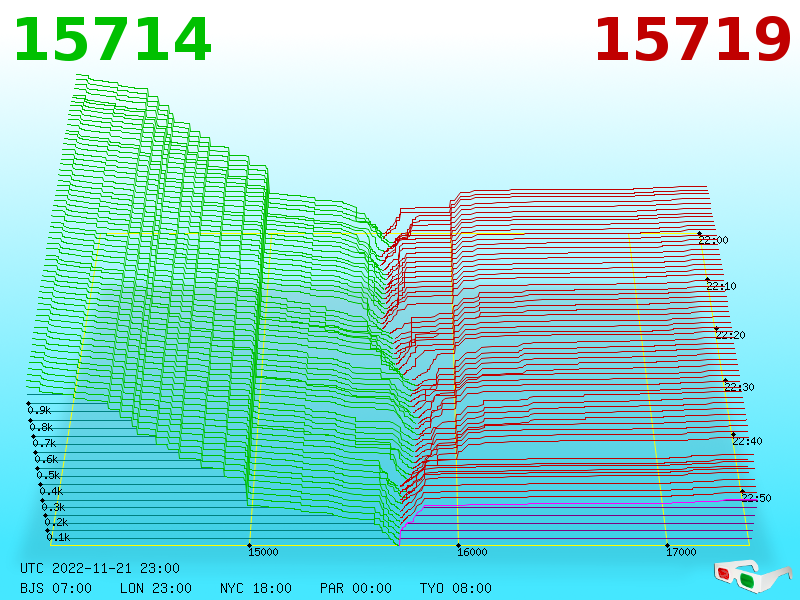This screenshot has width=800, height=600.
Task: Click the 0.2k volume axis label
Action: pyautogui.click(x=56, y=522)
